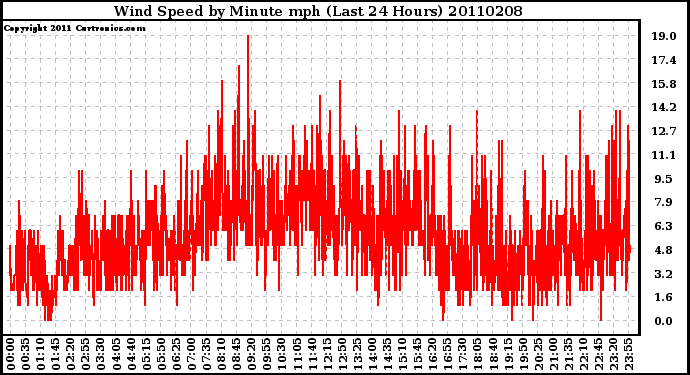The height and width of the screenshot is (375, 690).
Task: Click the 17:30 time axis label
Action: pos(463,354)
